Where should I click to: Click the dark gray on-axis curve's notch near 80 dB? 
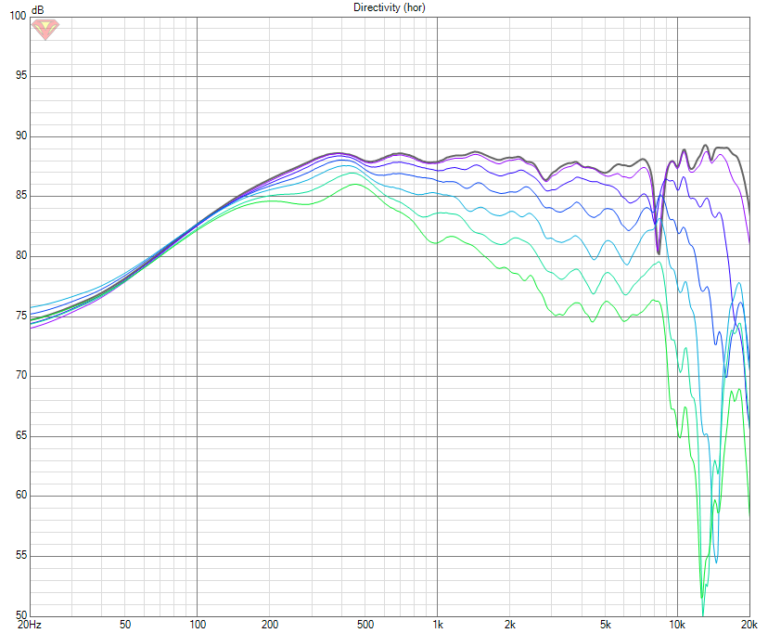click(x=659, y=252)
